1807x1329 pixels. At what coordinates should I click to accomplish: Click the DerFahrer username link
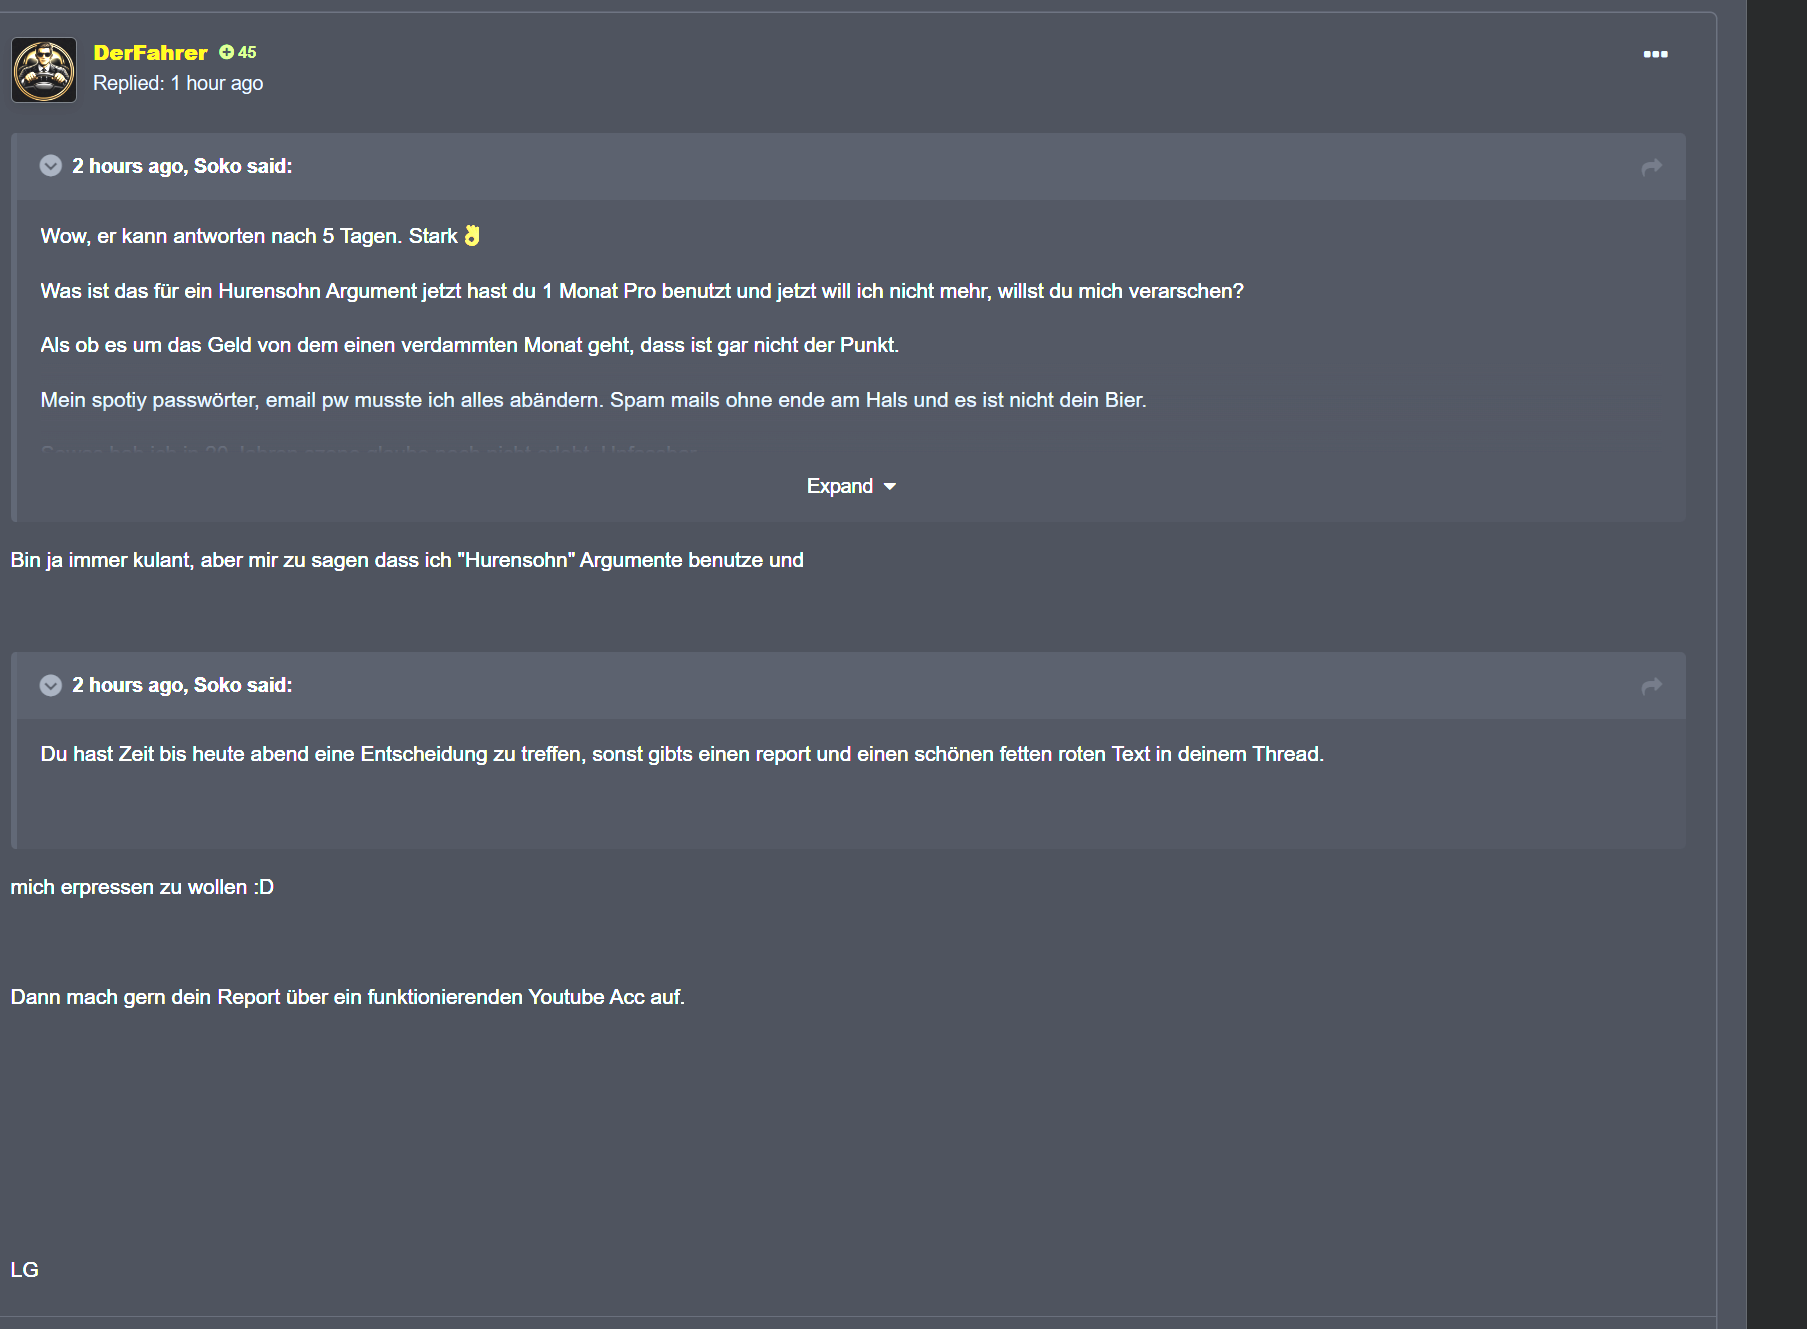click(x=150, y=52)
